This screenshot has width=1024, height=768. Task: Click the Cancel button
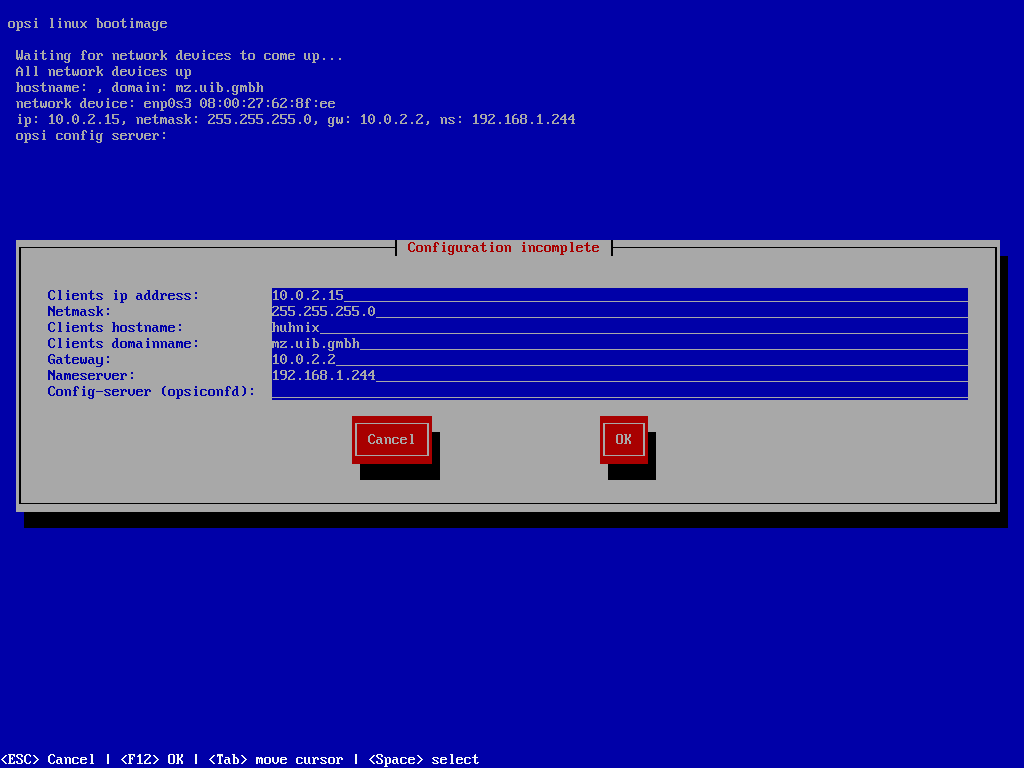pos(392,440)
